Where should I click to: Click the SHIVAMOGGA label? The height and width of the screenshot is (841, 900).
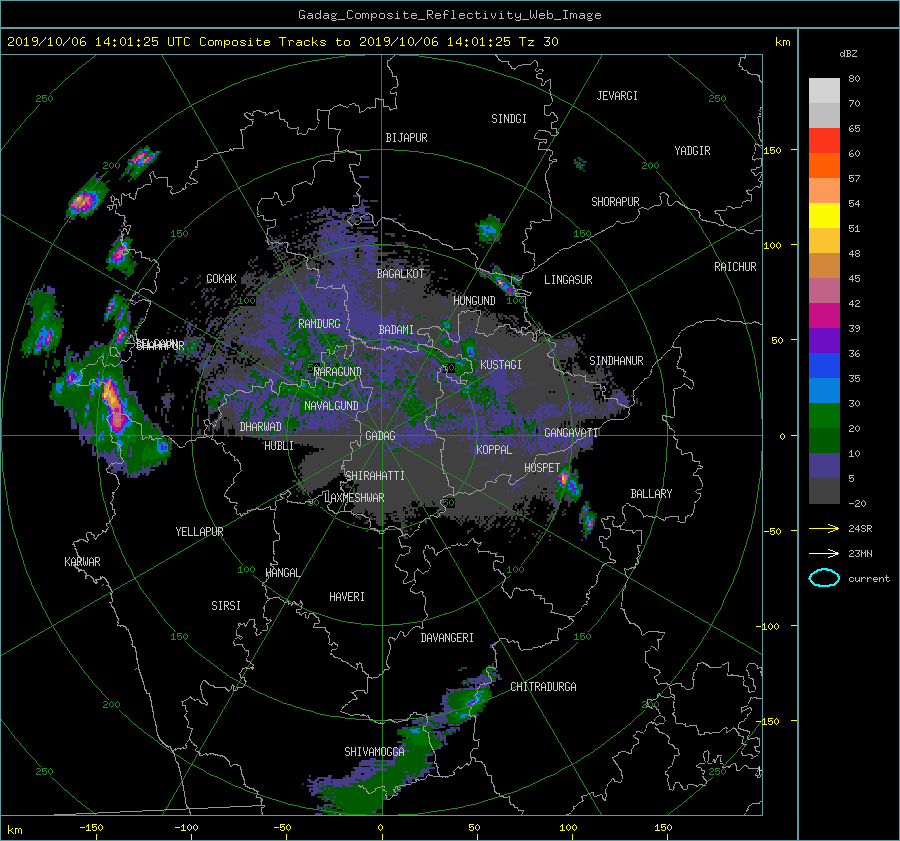coord(374,752)
